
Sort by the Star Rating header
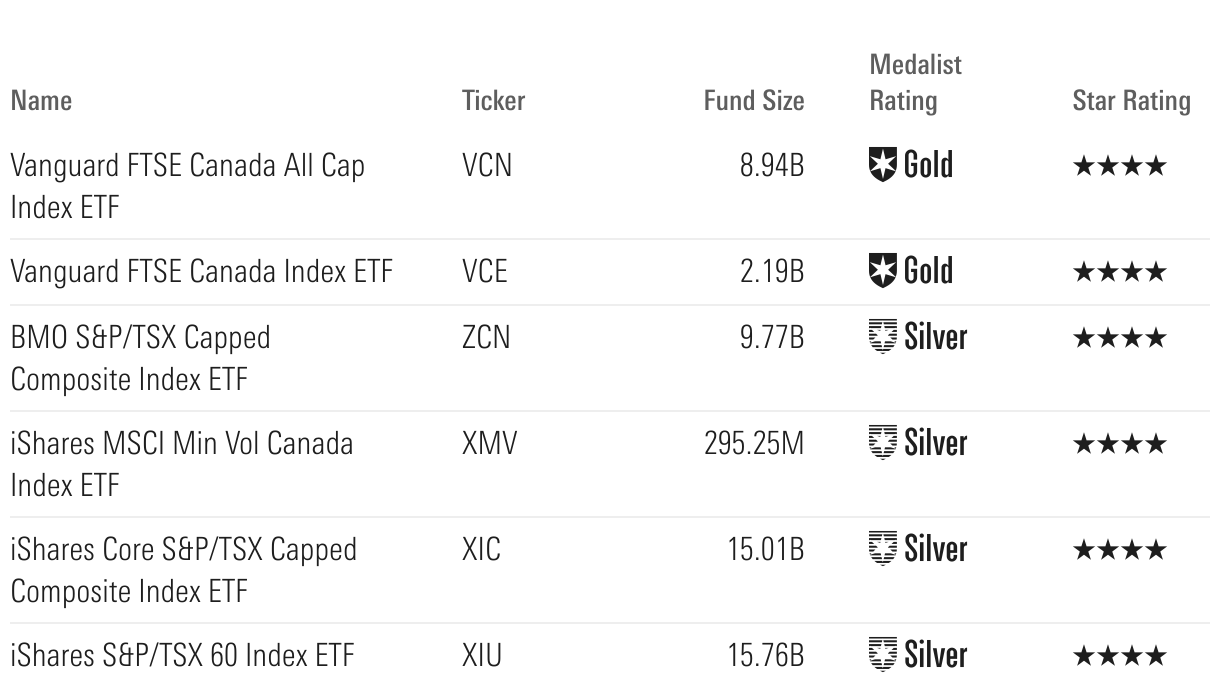1131,101
